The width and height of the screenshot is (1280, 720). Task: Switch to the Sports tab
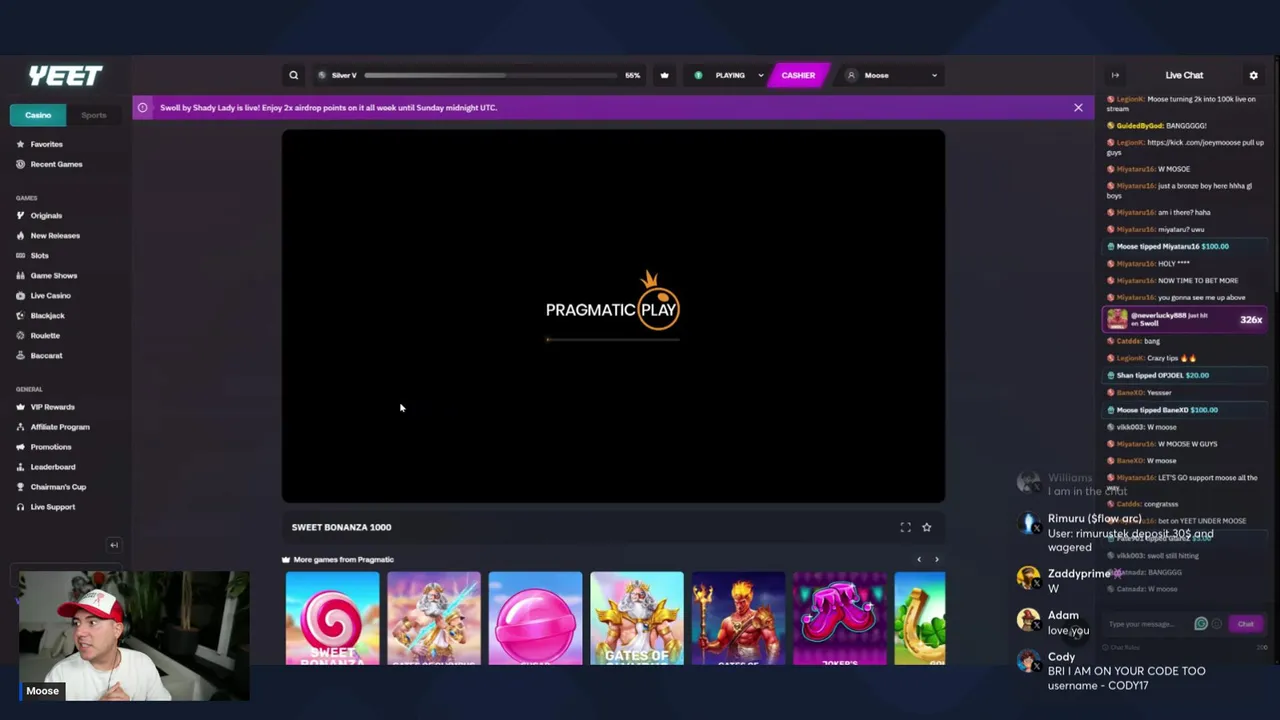pos(94,115)
